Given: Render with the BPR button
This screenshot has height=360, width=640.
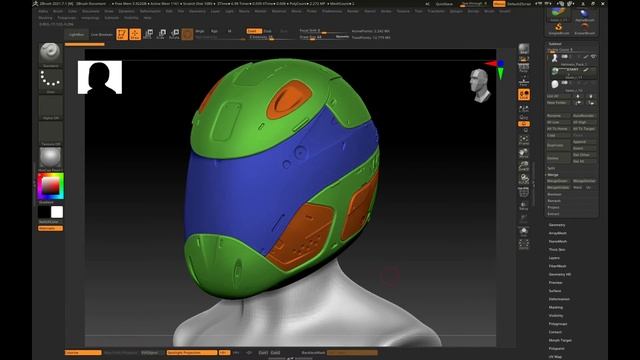Looking at the screenshot, I should click(x=524, y=49).
